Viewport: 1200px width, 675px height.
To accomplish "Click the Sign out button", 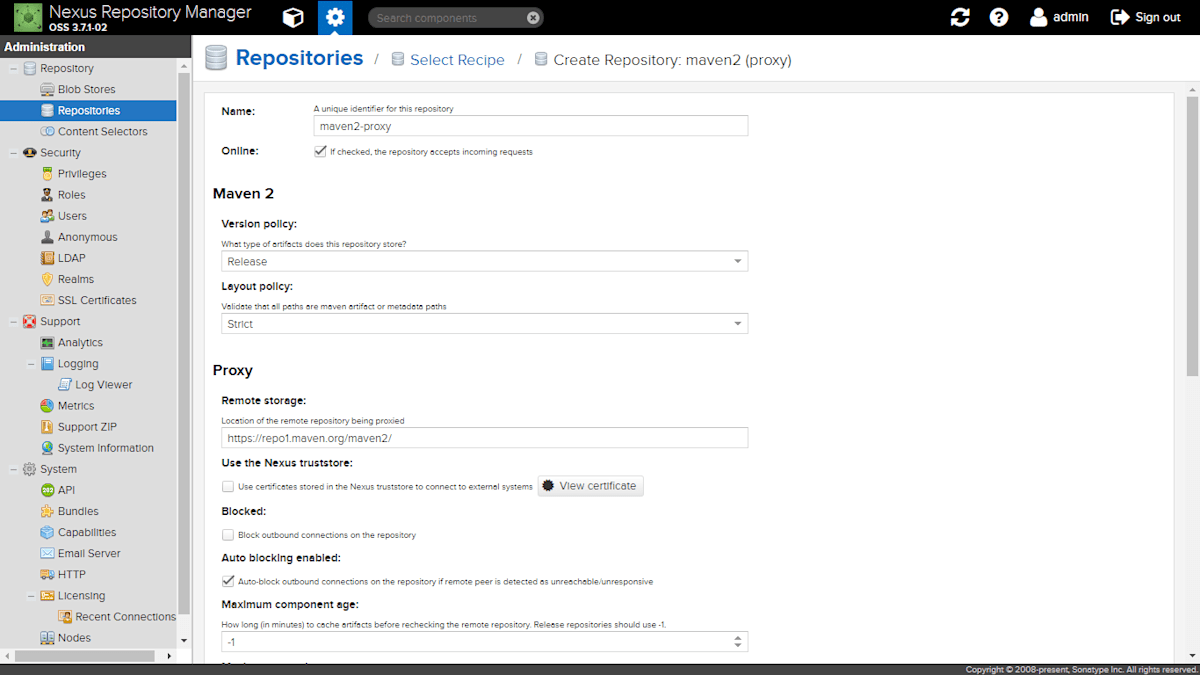I will point(1146,17).
